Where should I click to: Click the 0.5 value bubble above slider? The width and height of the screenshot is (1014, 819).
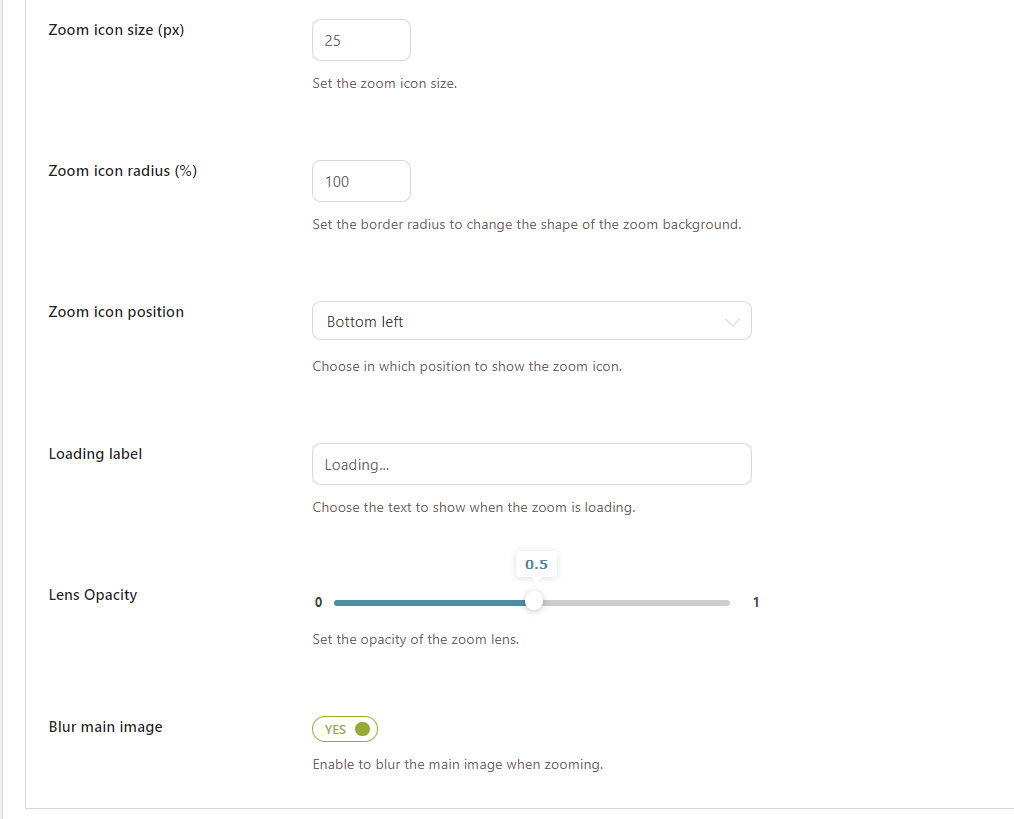[x=536, y=564]
